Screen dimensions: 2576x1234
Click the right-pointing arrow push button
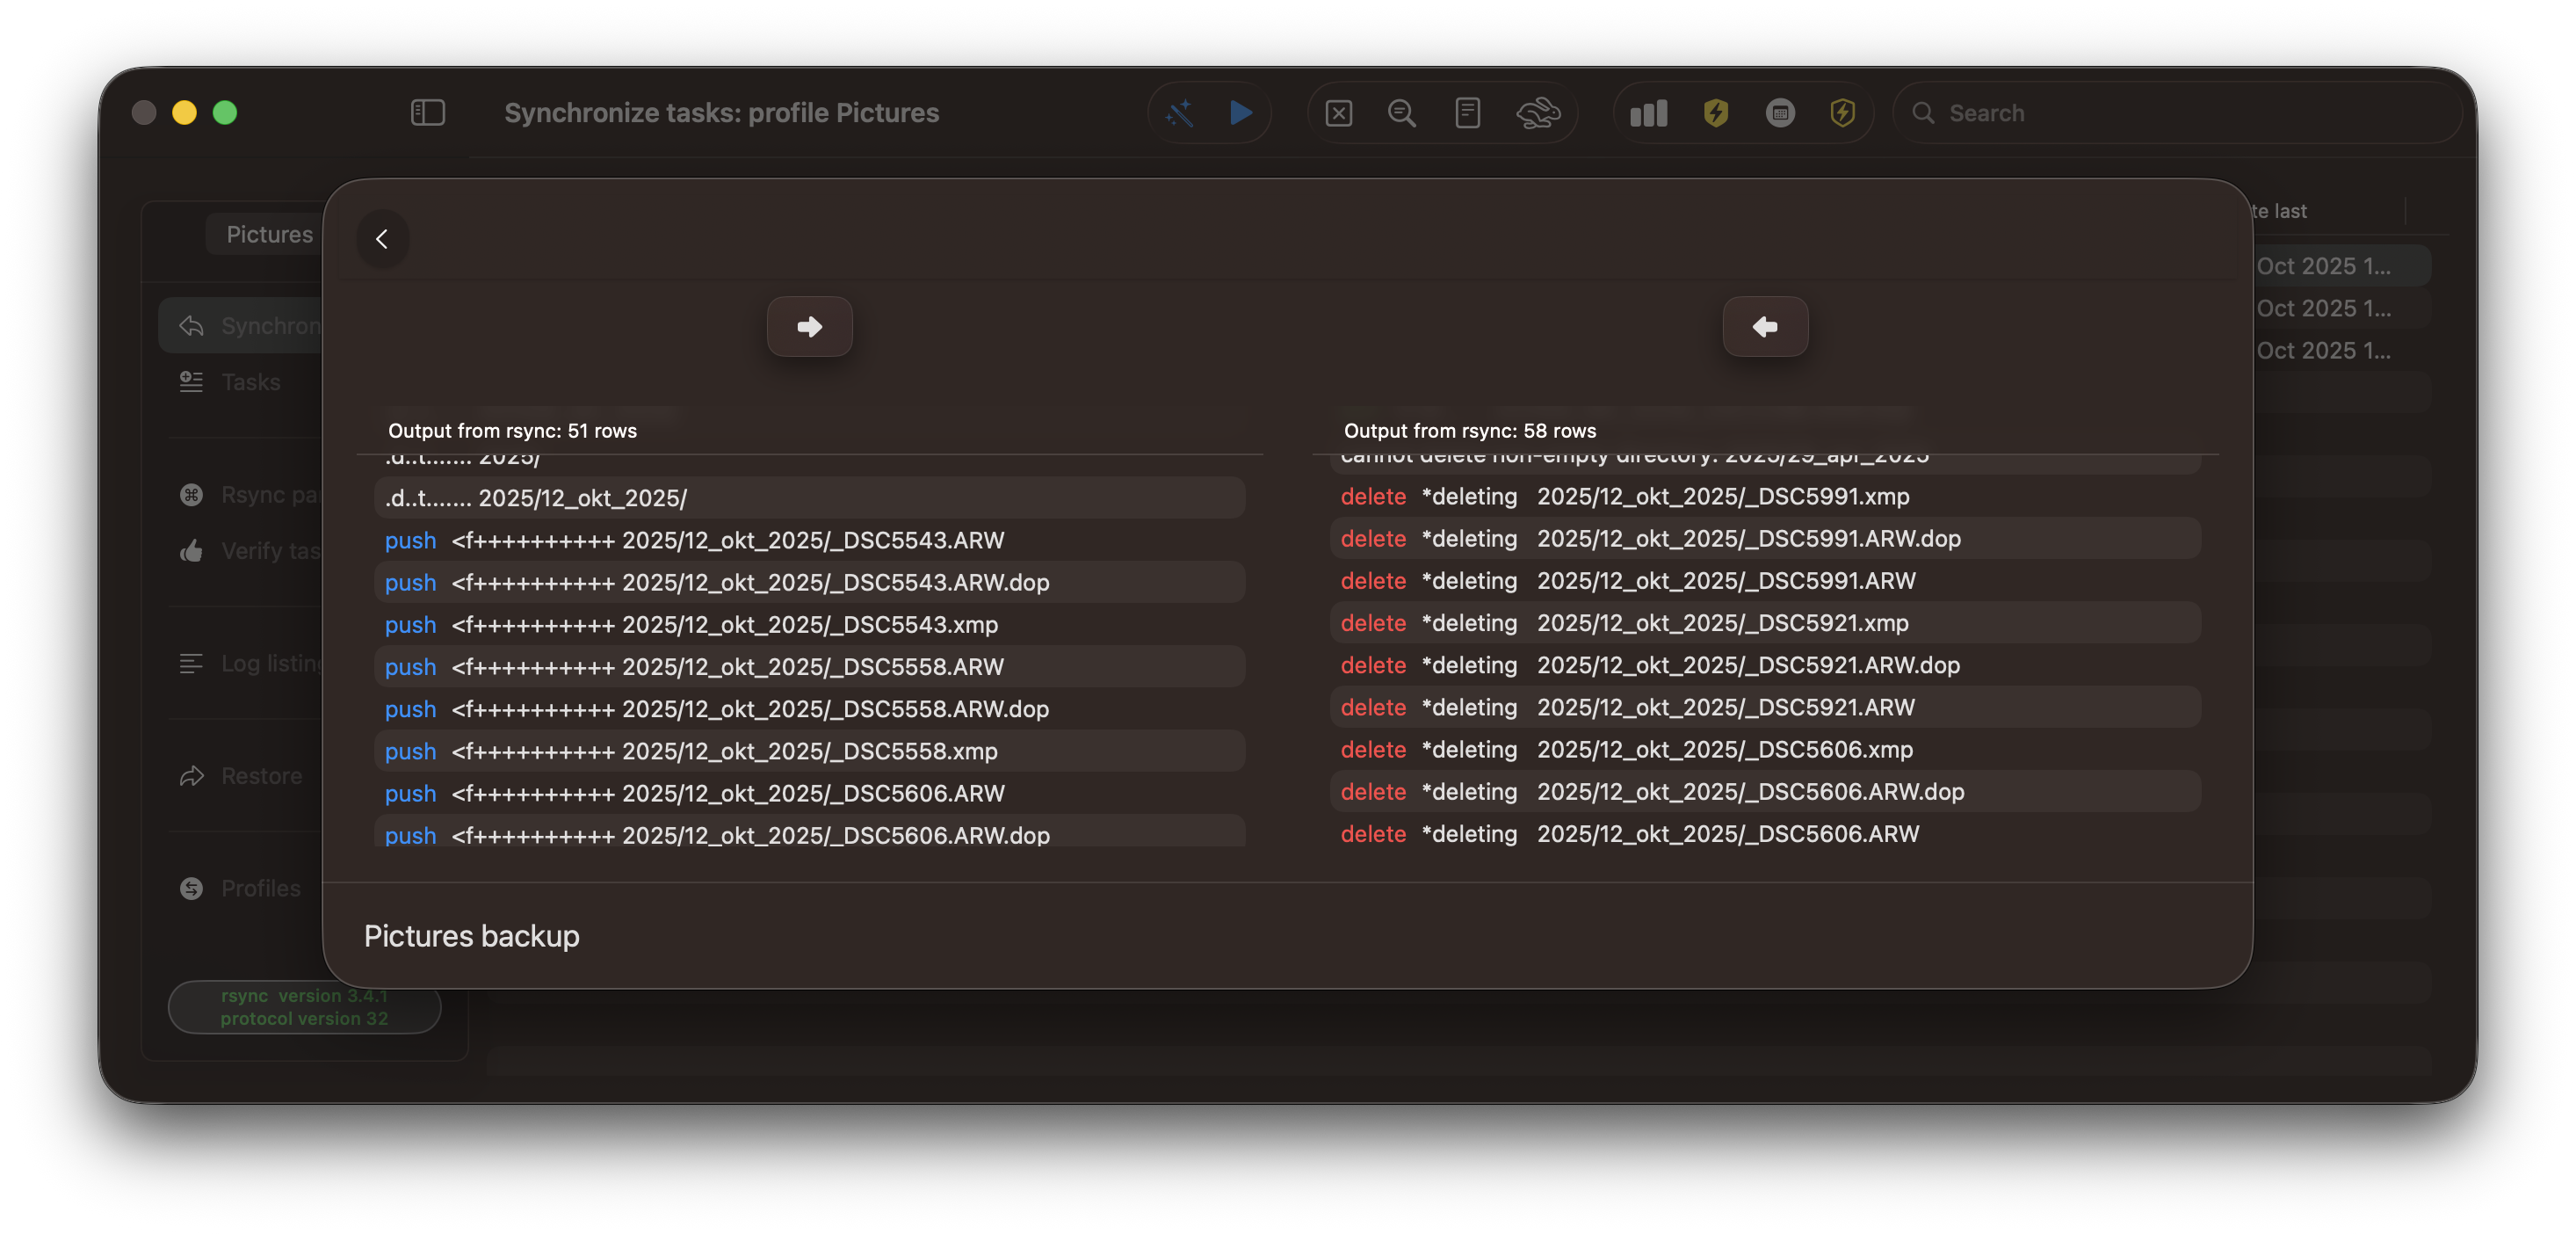(x=809, y=326)
